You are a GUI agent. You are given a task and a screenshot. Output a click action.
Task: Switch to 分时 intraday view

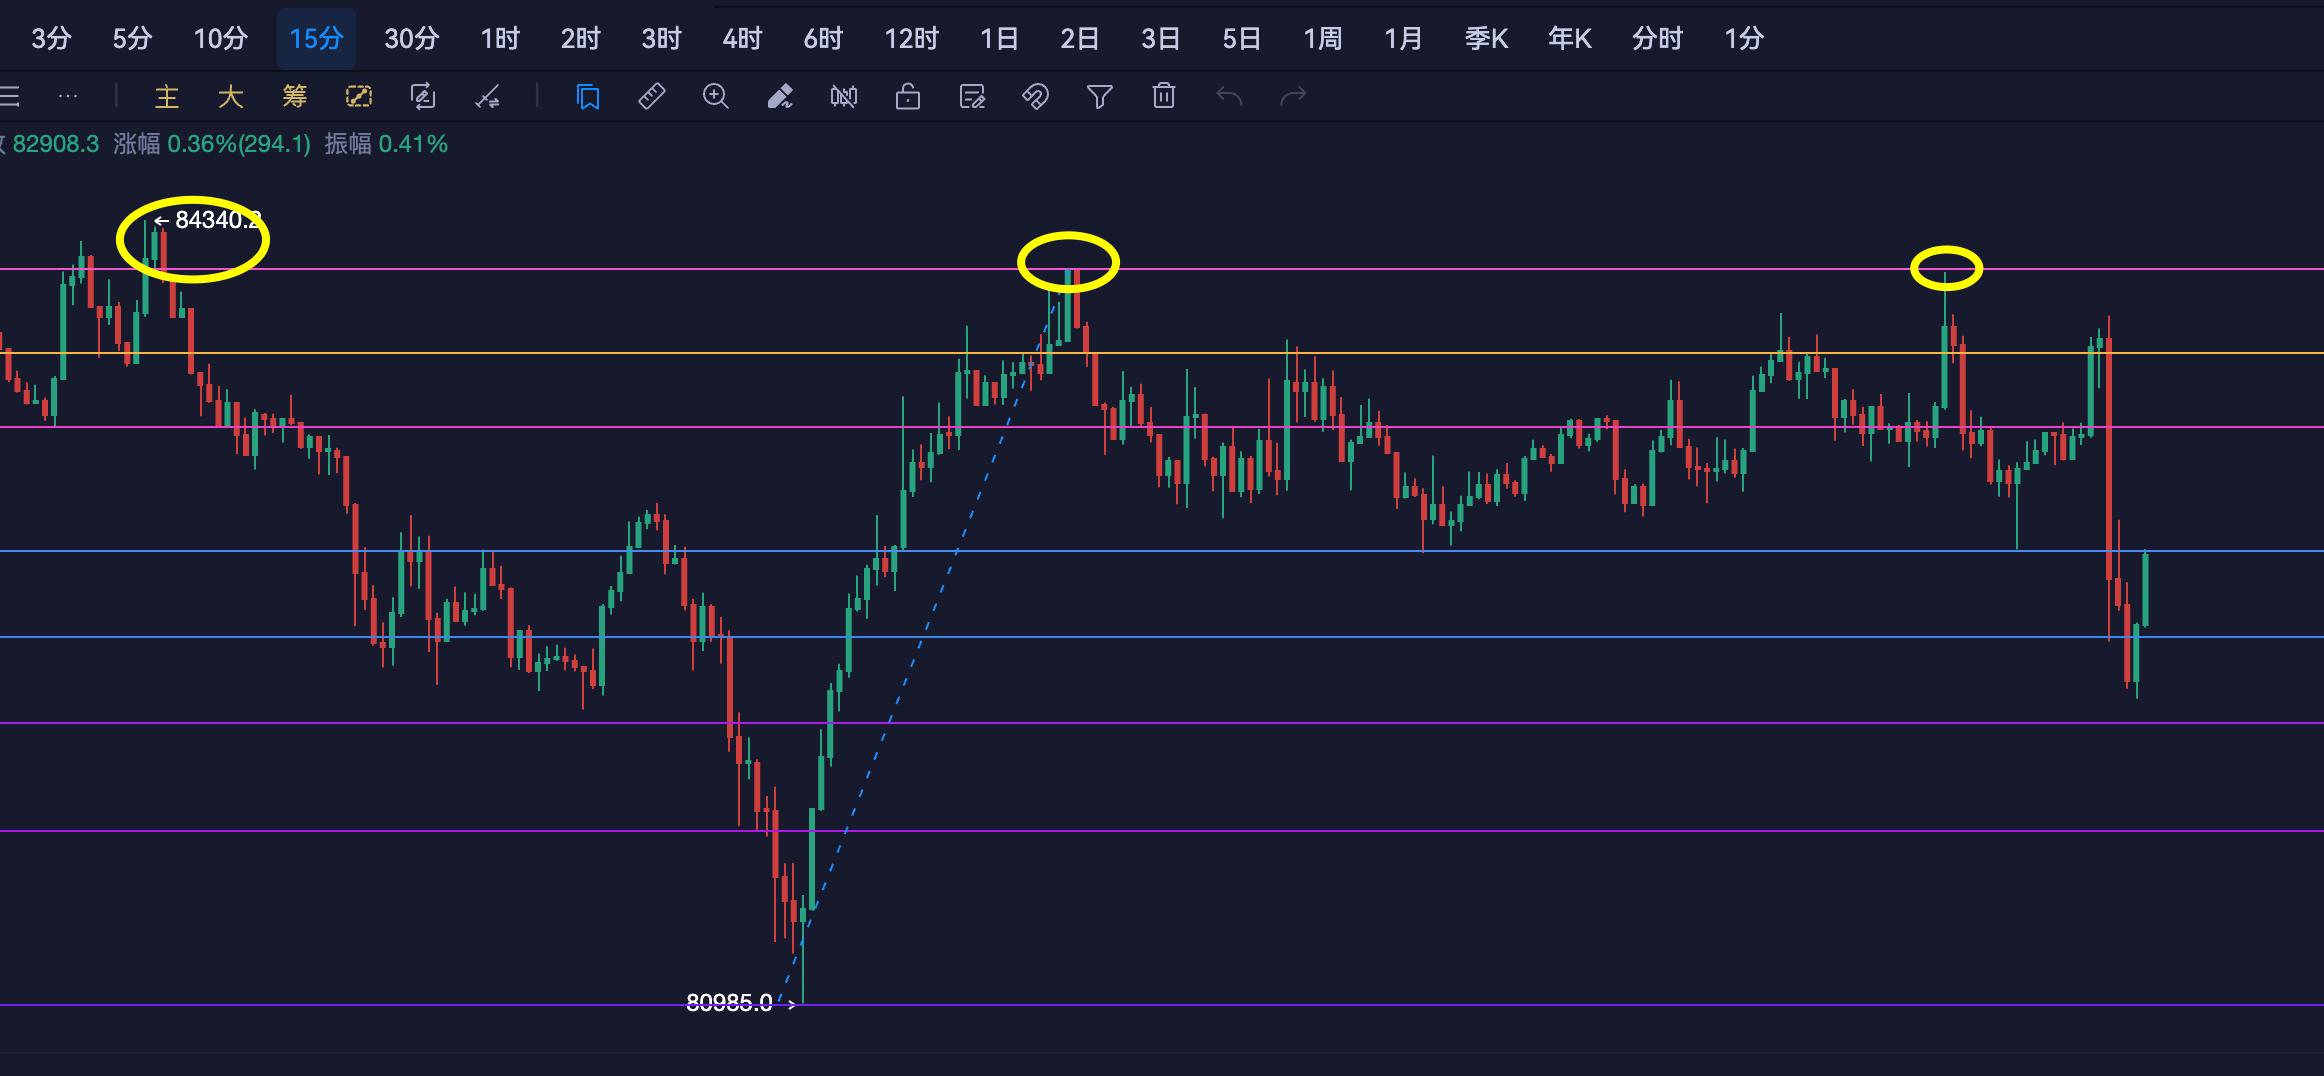(1657, 39)
